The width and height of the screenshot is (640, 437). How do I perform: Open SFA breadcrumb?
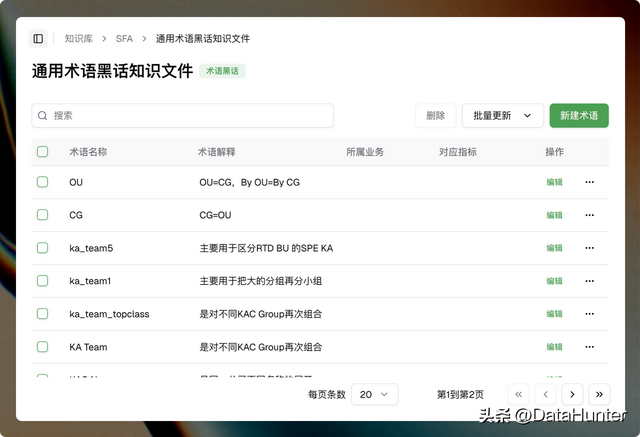[x=124, y=39]
